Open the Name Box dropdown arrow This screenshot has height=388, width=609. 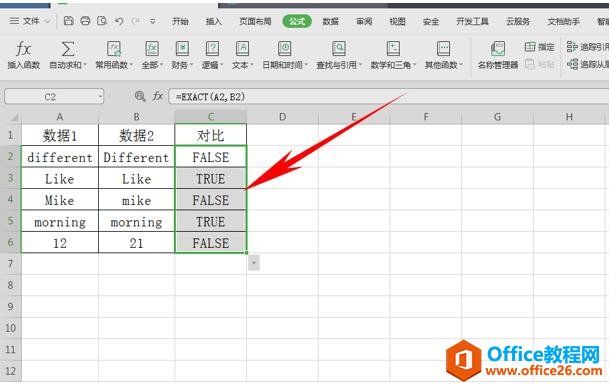pos(100,96)
